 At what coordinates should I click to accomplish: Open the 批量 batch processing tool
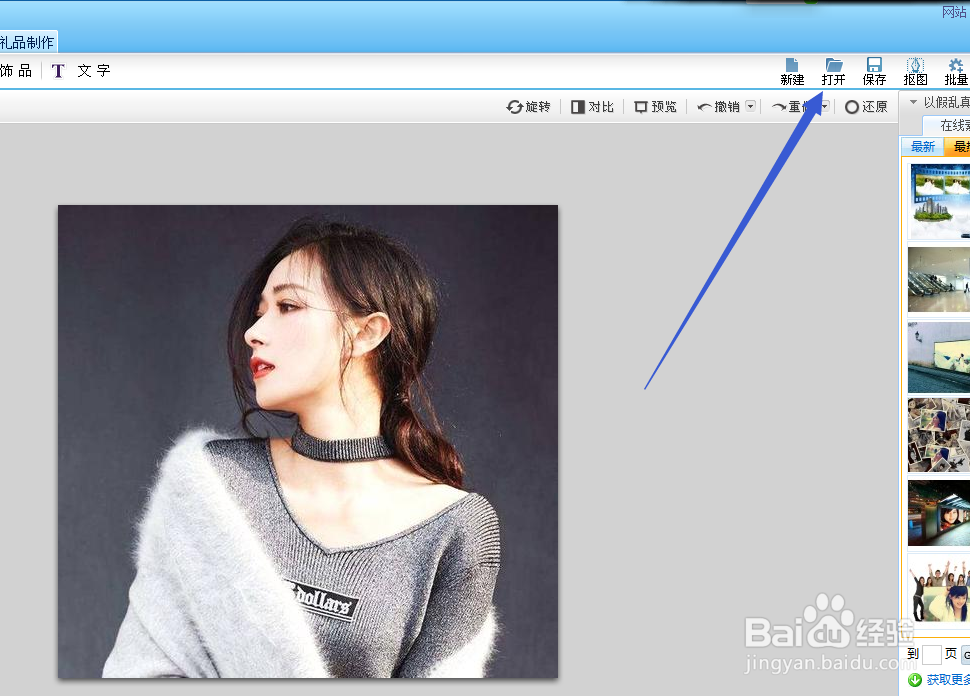956,72
